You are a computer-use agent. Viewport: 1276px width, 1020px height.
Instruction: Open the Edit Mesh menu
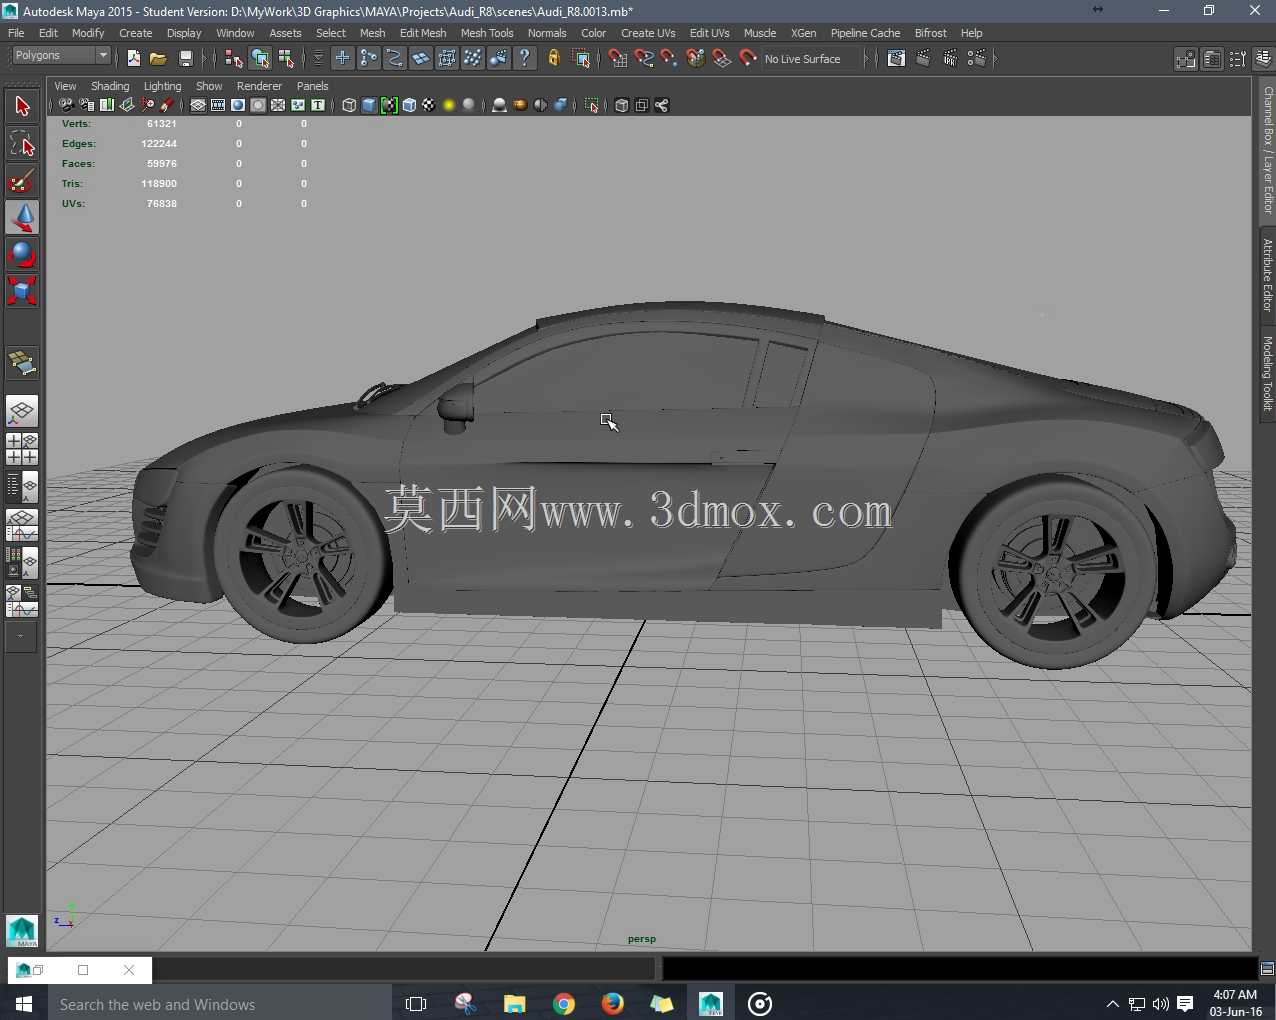point(423,33)
